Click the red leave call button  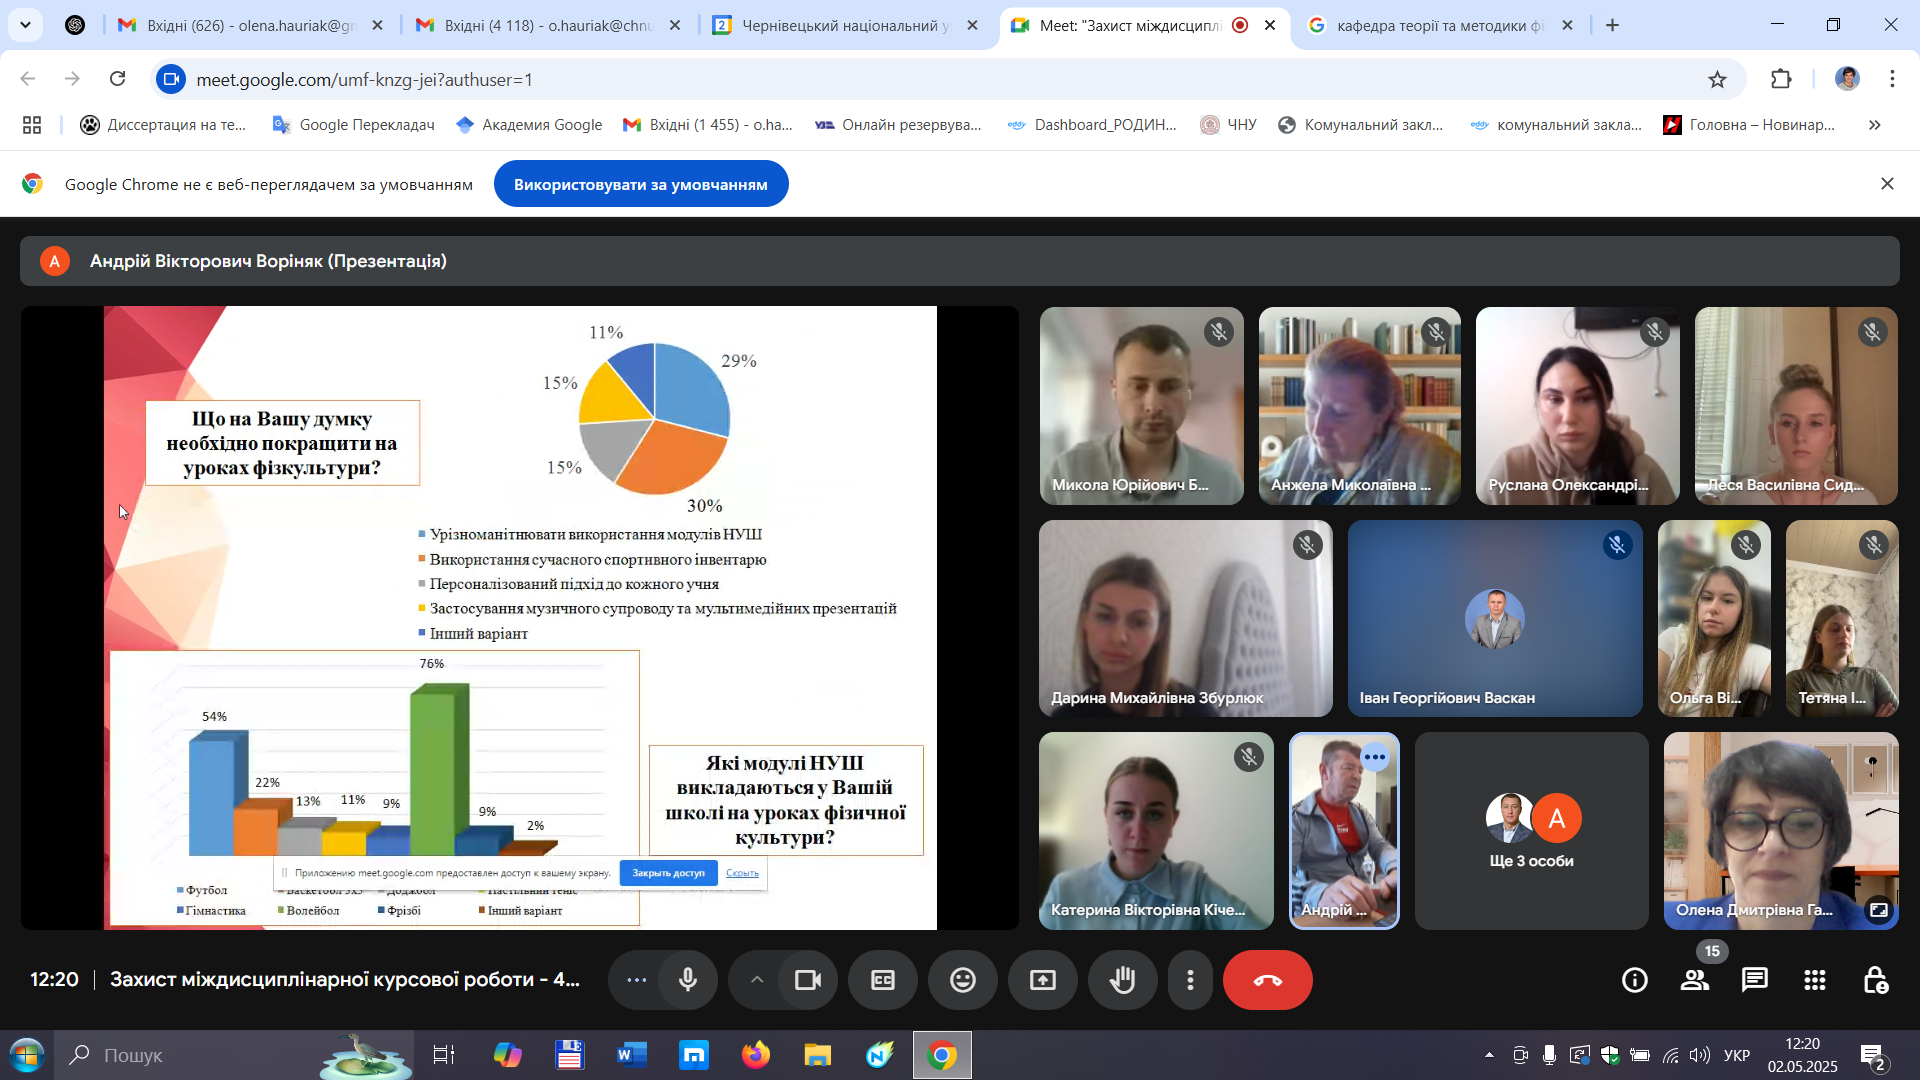pos(1267,980)
